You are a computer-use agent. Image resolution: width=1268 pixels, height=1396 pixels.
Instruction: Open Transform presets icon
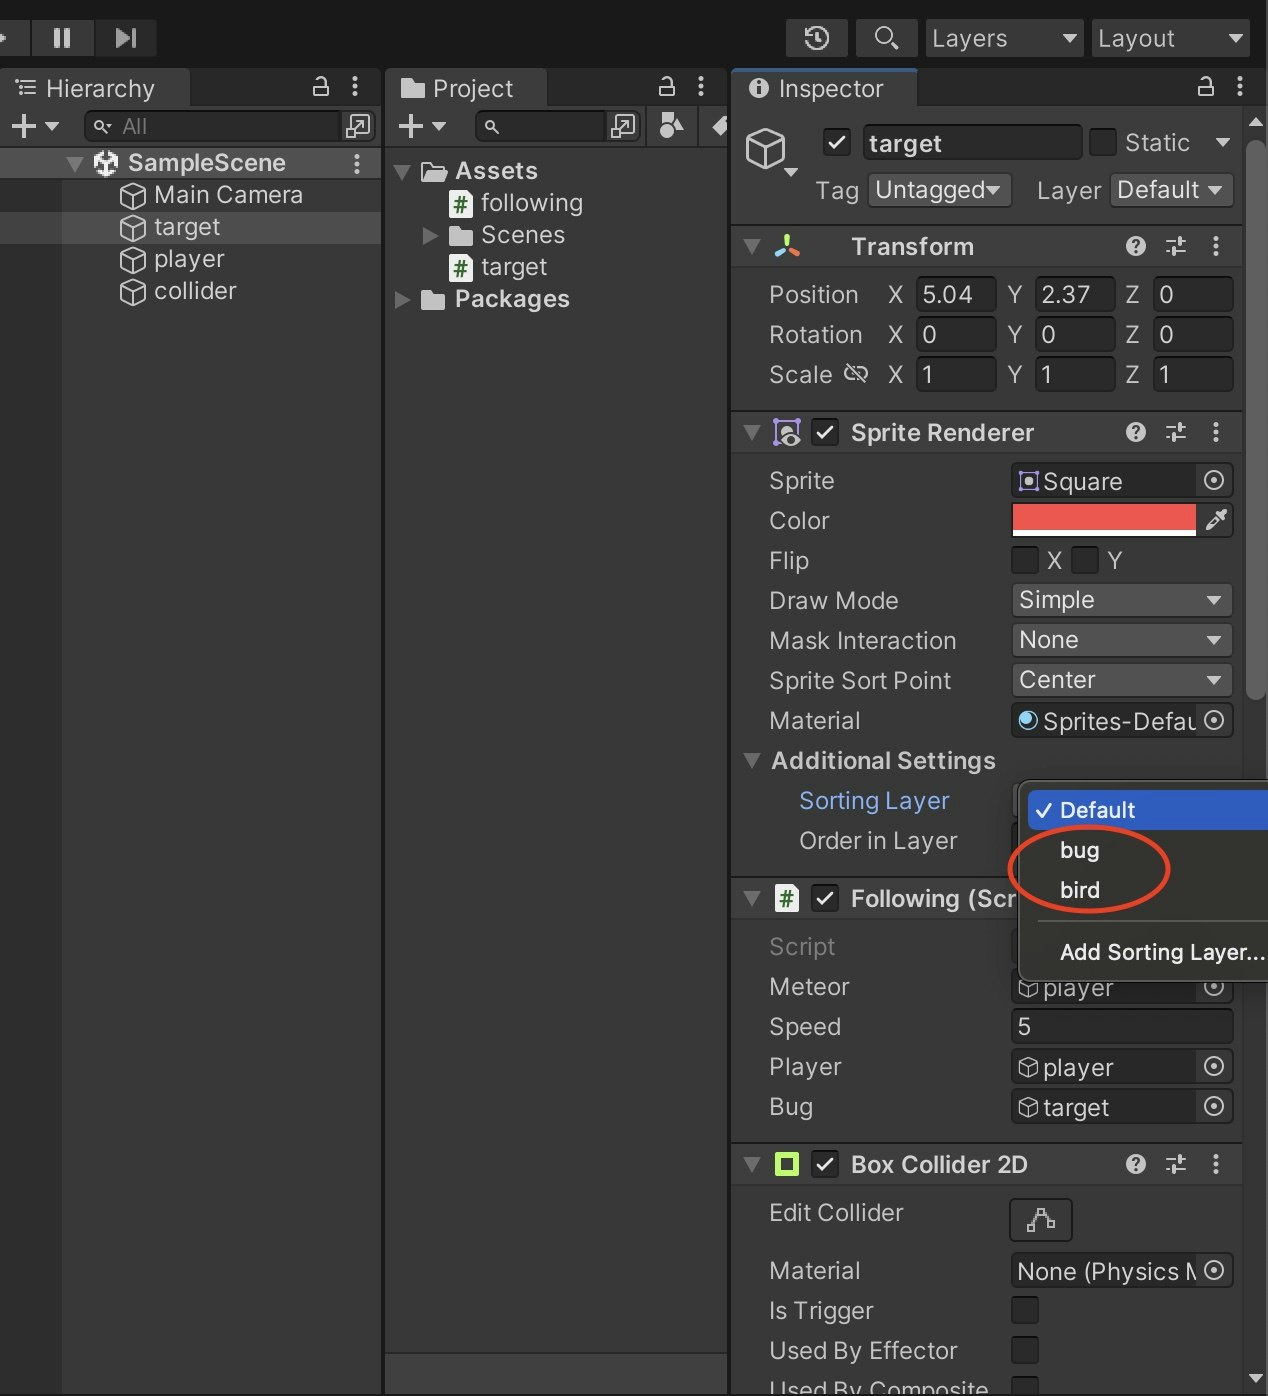1176,246
